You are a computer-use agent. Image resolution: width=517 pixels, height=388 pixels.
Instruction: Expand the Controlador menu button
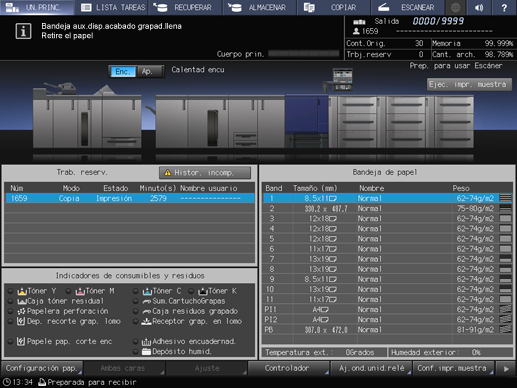[288, 368]
